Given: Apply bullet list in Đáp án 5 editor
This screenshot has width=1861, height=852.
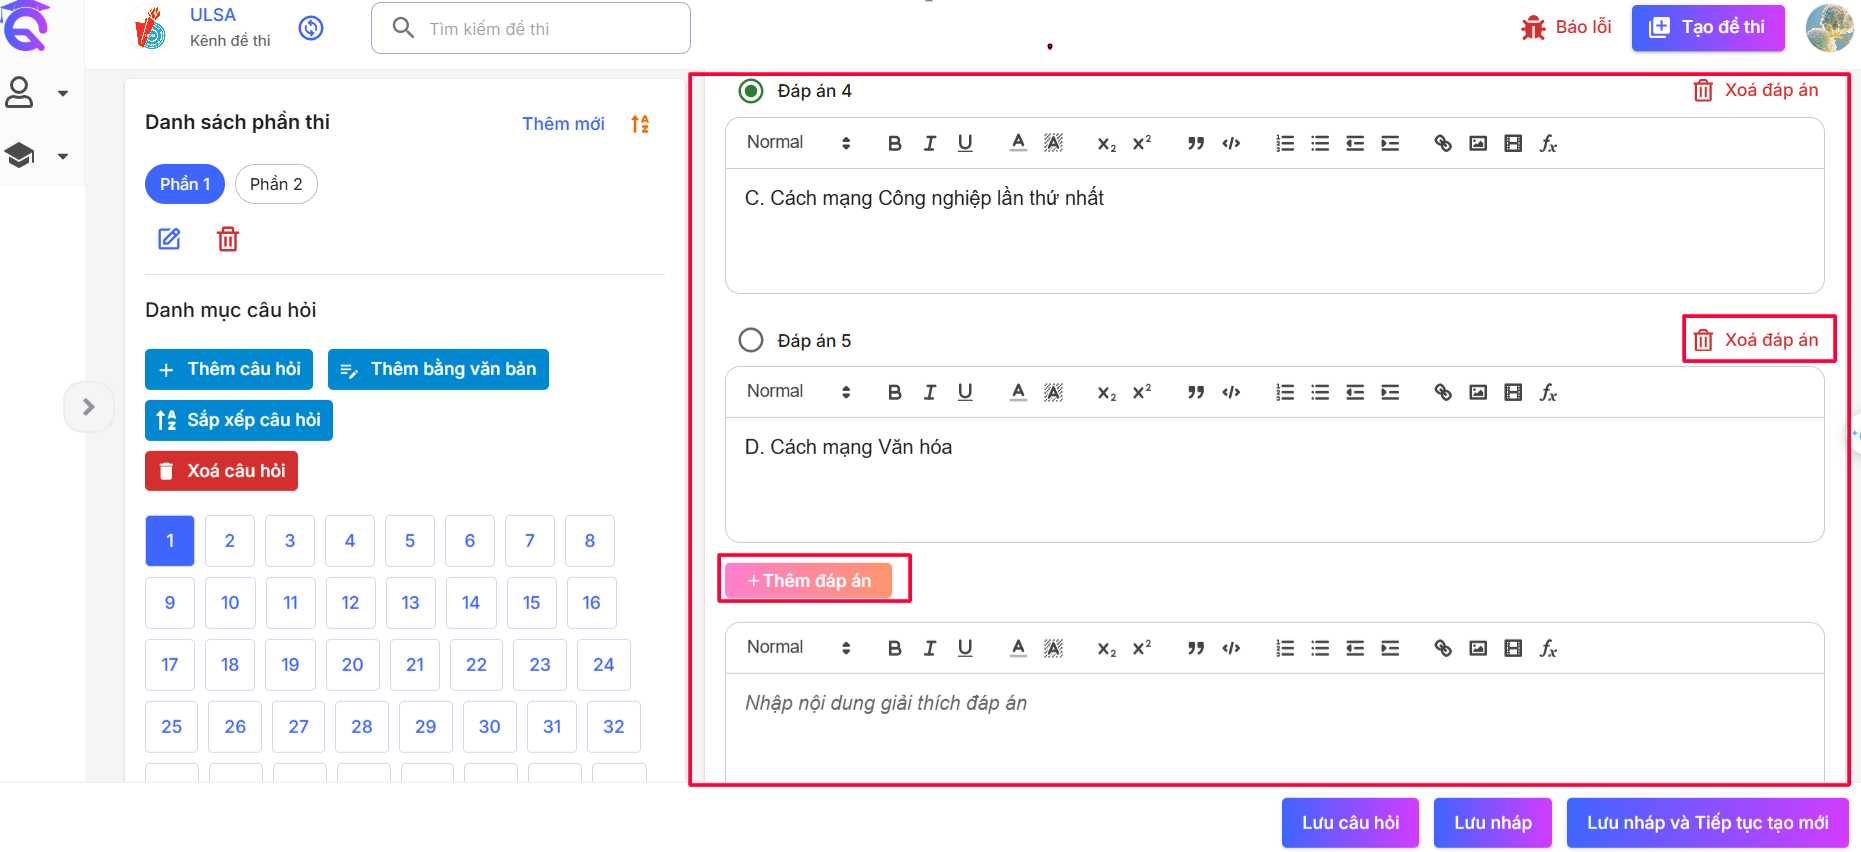Looking at the screenshot, I should click(1320, 392).
